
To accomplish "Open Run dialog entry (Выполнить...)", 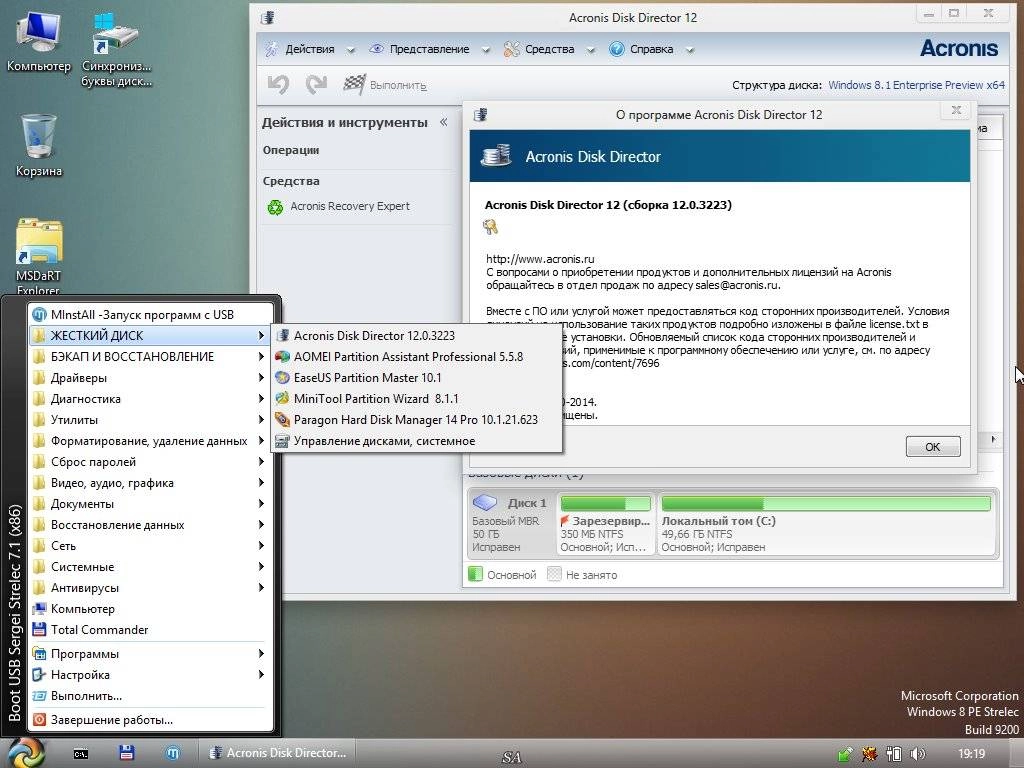I will (x=150, y=696).
